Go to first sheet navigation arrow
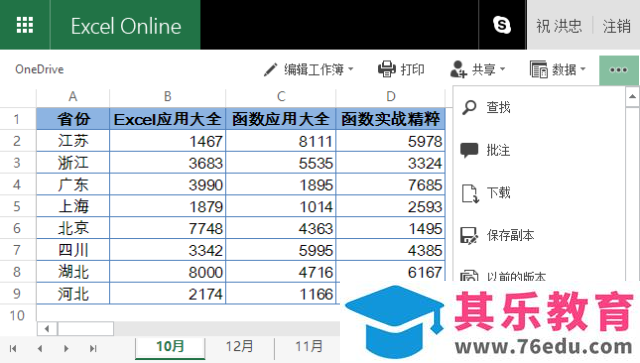The width and height of the screenshot is (640, 363). (x=13, y=348)
